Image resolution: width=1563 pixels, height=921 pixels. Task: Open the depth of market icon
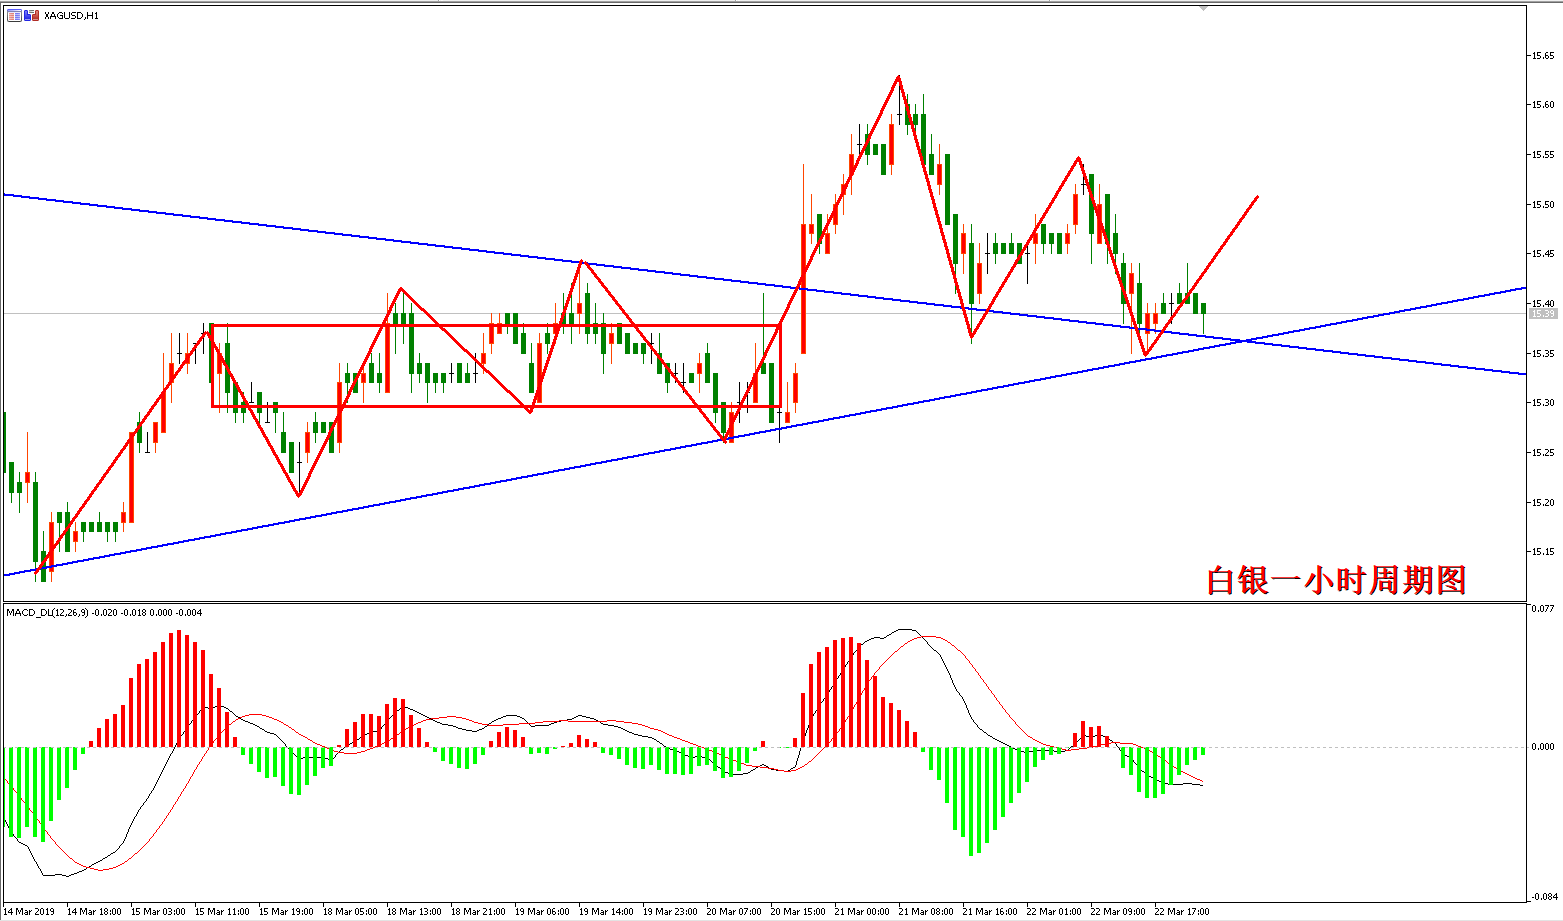pyautogui.click(x=32, y=16)
